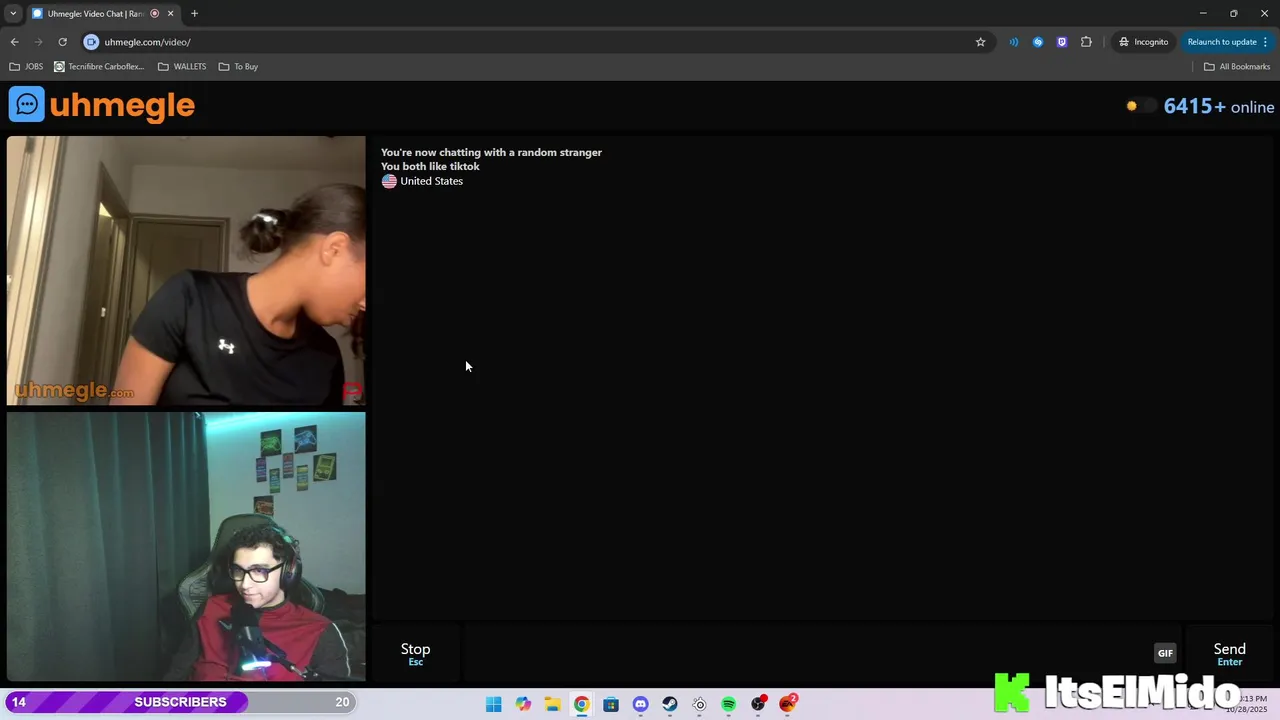The height and width of the screenshot is (720, 1280).
Task: Click the Uhmegle logo icon
Action: coord(27,105)
